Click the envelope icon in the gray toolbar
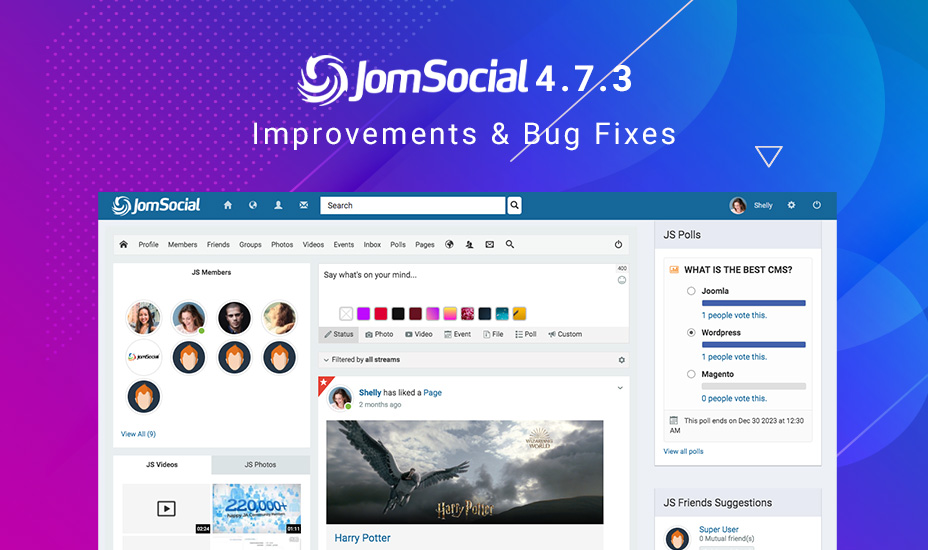 coord(489,245)
